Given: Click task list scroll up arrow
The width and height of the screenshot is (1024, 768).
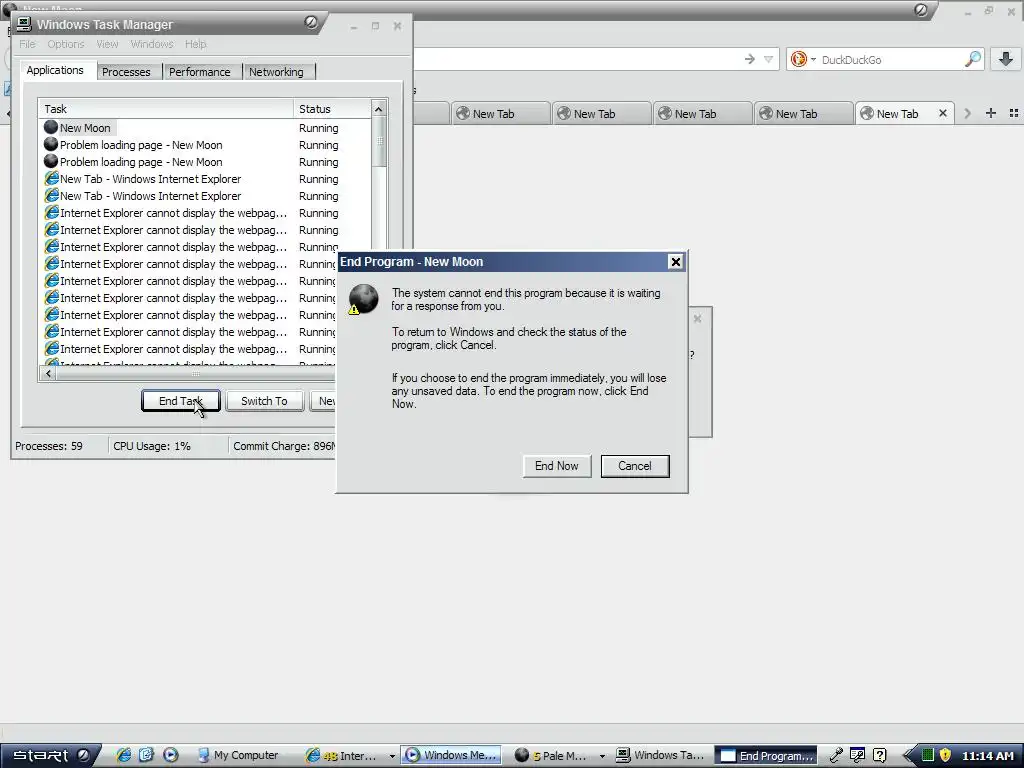Looking at the screenshot, I should pyautogui.click(x=379, y=109).
